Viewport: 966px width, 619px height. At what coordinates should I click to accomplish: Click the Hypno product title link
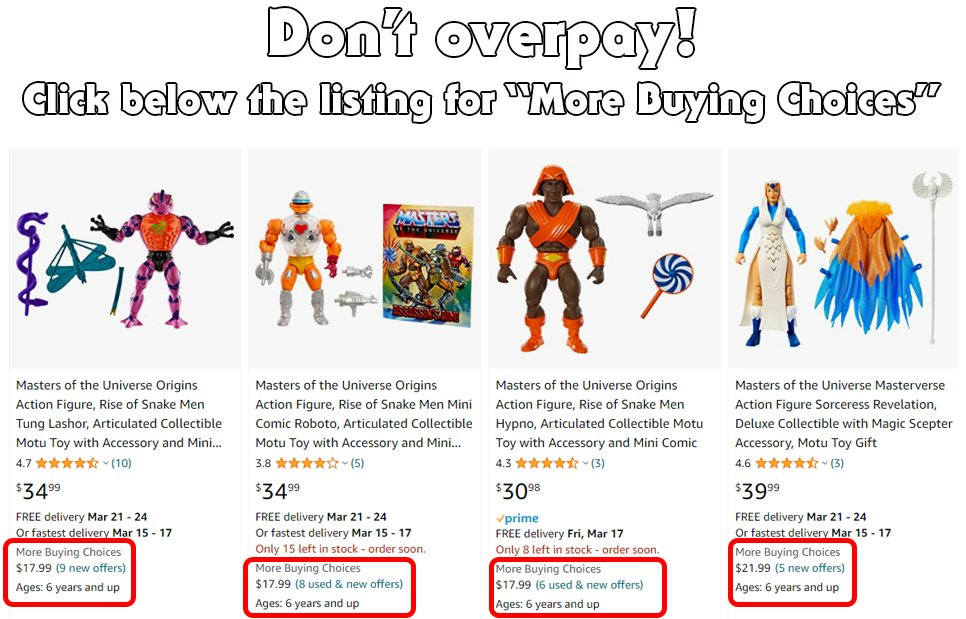(599, 414)
